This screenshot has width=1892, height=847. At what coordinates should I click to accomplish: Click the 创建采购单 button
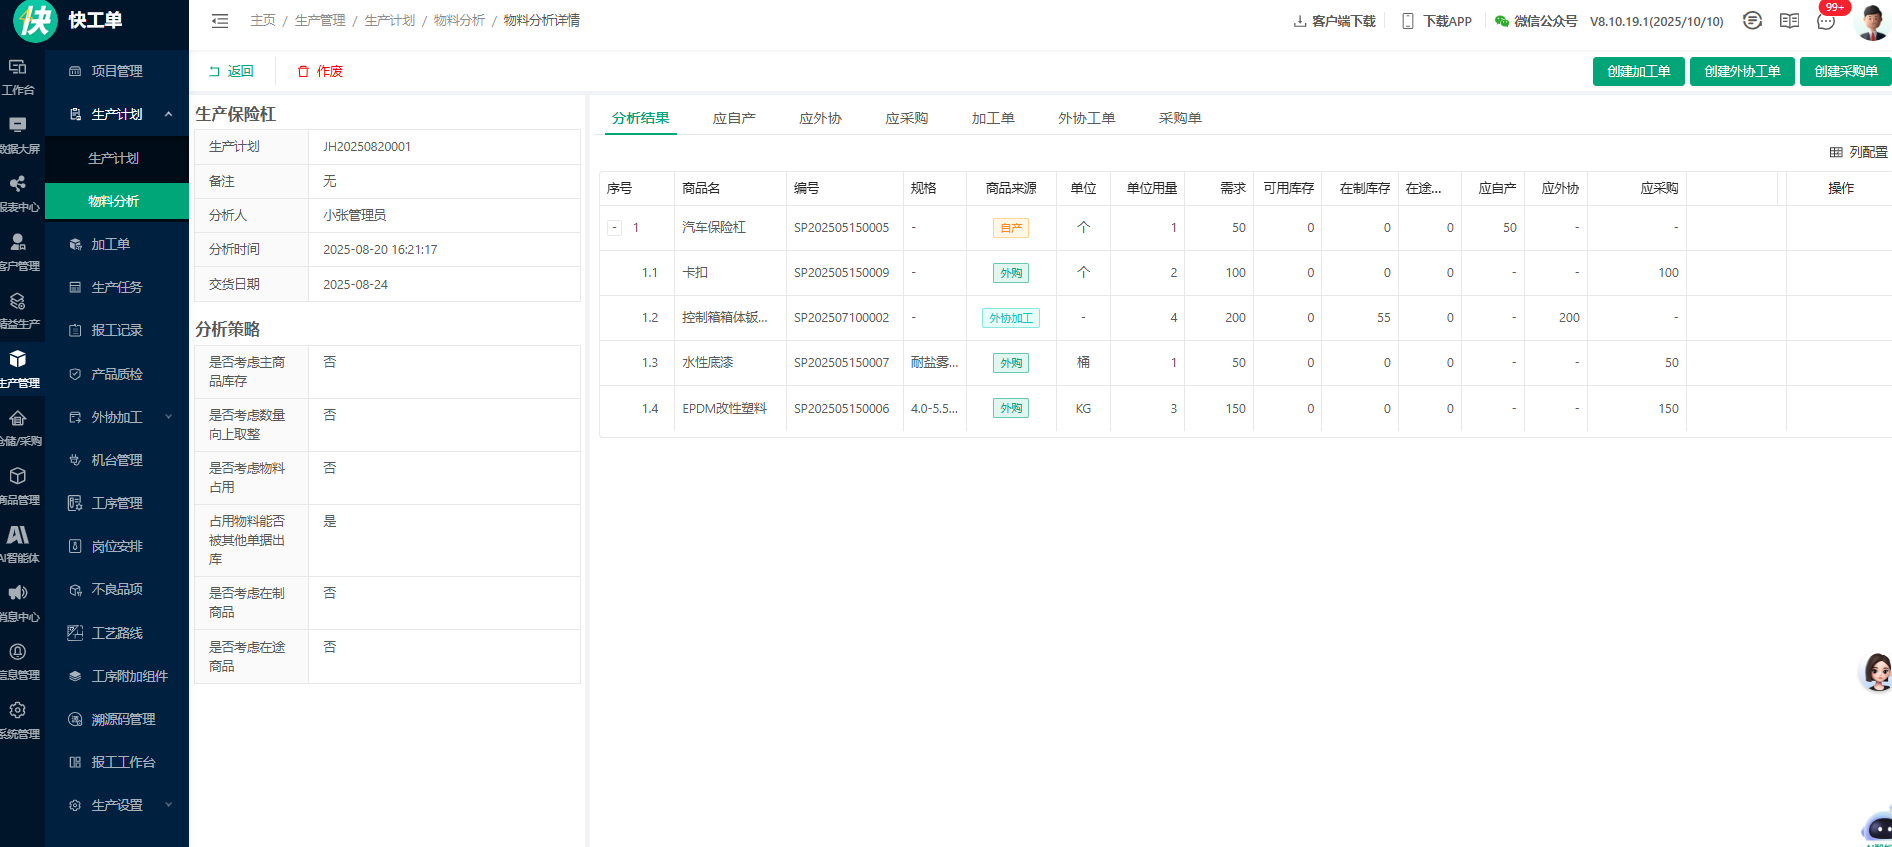tap(1846, 71)
